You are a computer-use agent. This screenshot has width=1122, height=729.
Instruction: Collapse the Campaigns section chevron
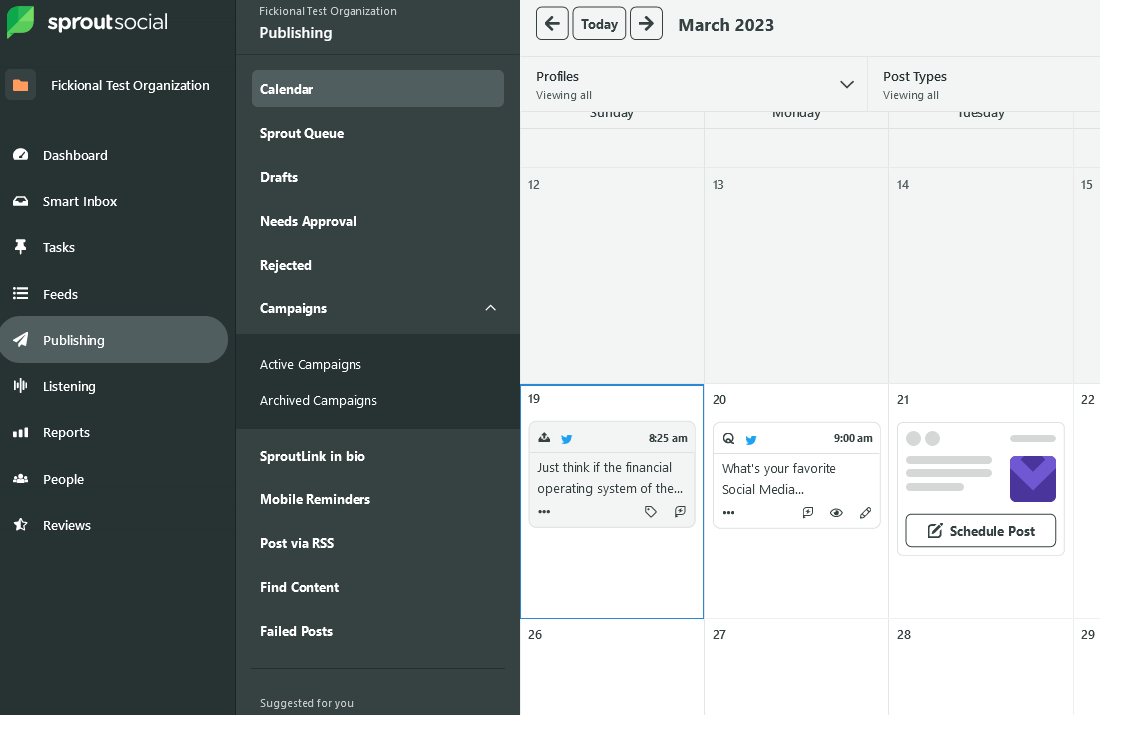[490, 308]
